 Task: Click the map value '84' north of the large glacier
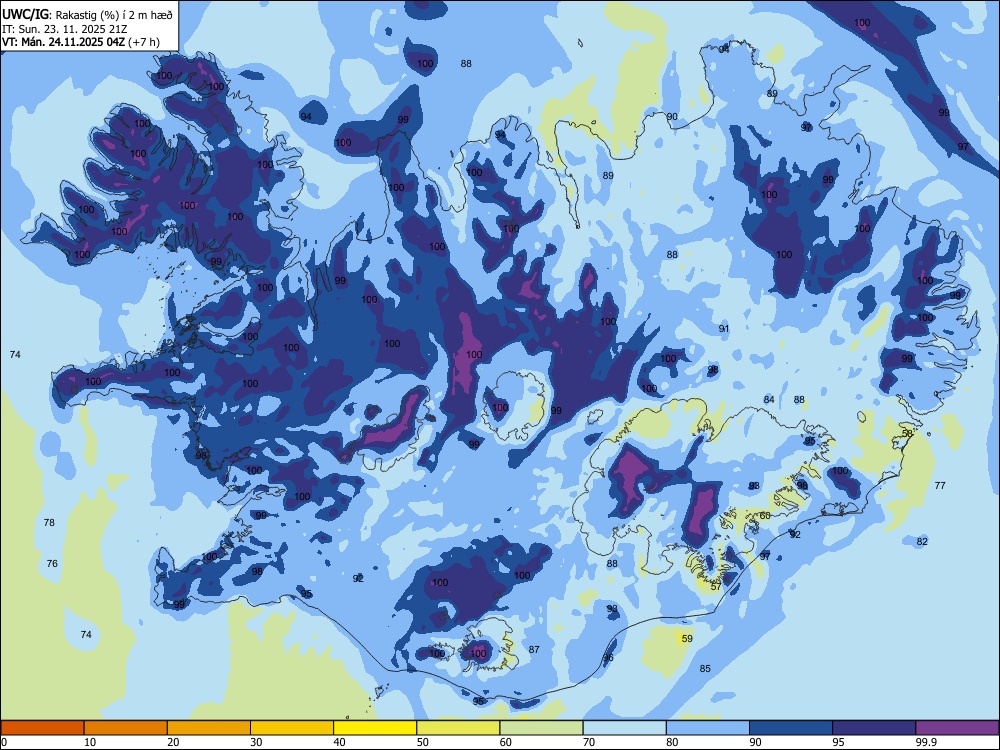[769, 399]
